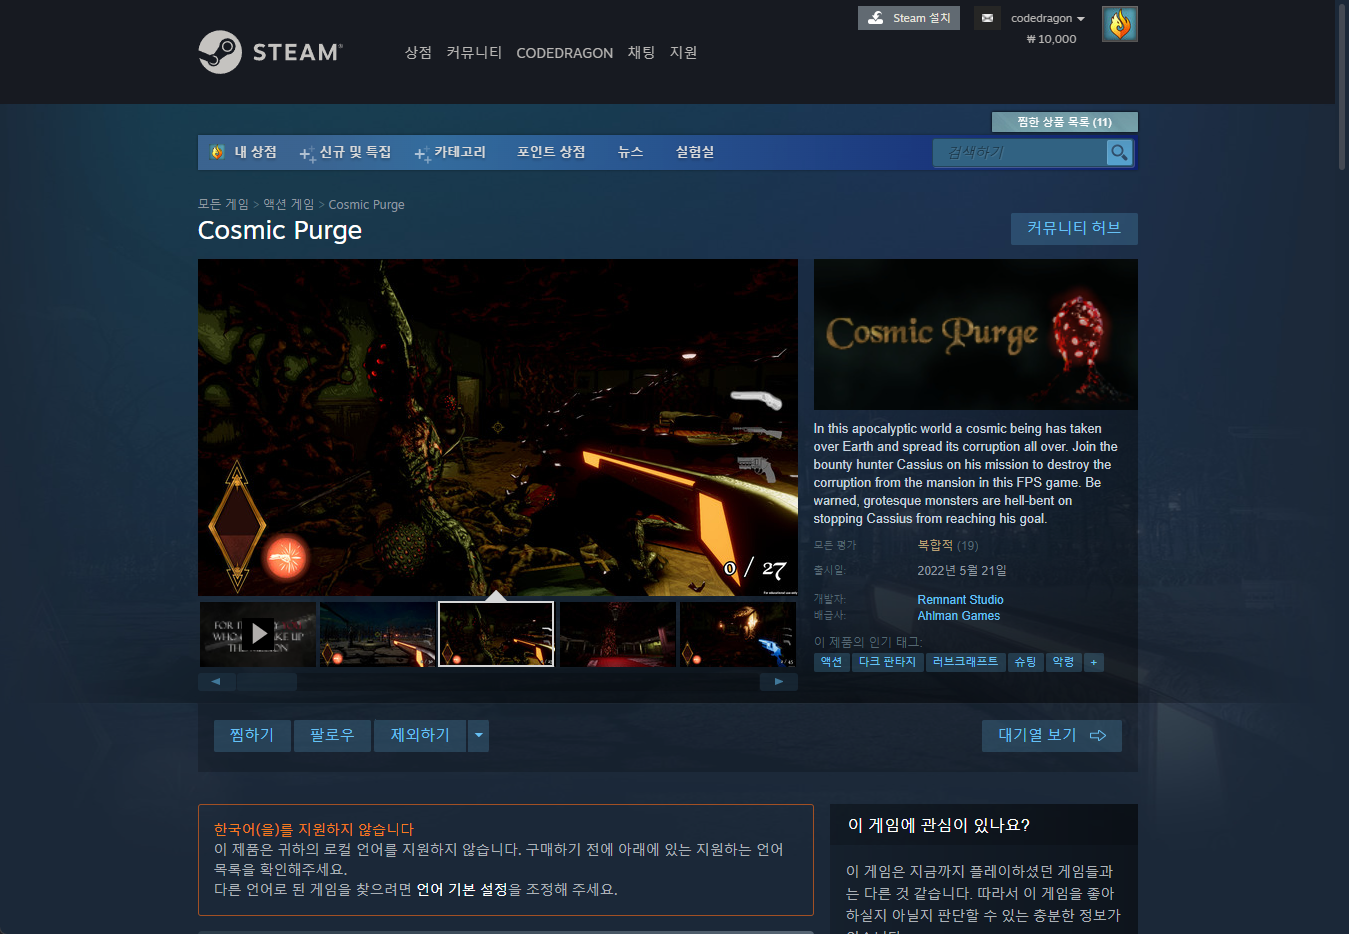The height and width of the screenshot is (934, 1349).
Task: Click the 내 상점 store icon
Action: pyautogui.click(x=217, y=152)
